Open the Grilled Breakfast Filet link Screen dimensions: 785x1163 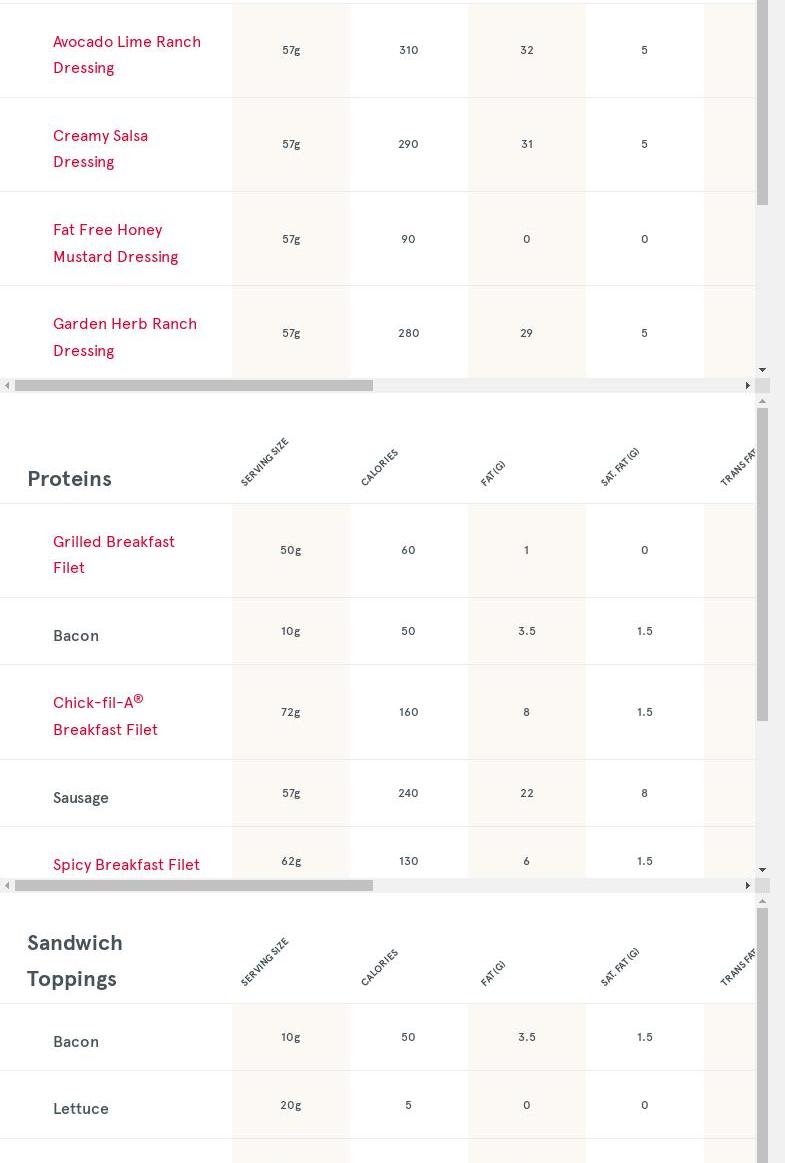pos(113,555)
